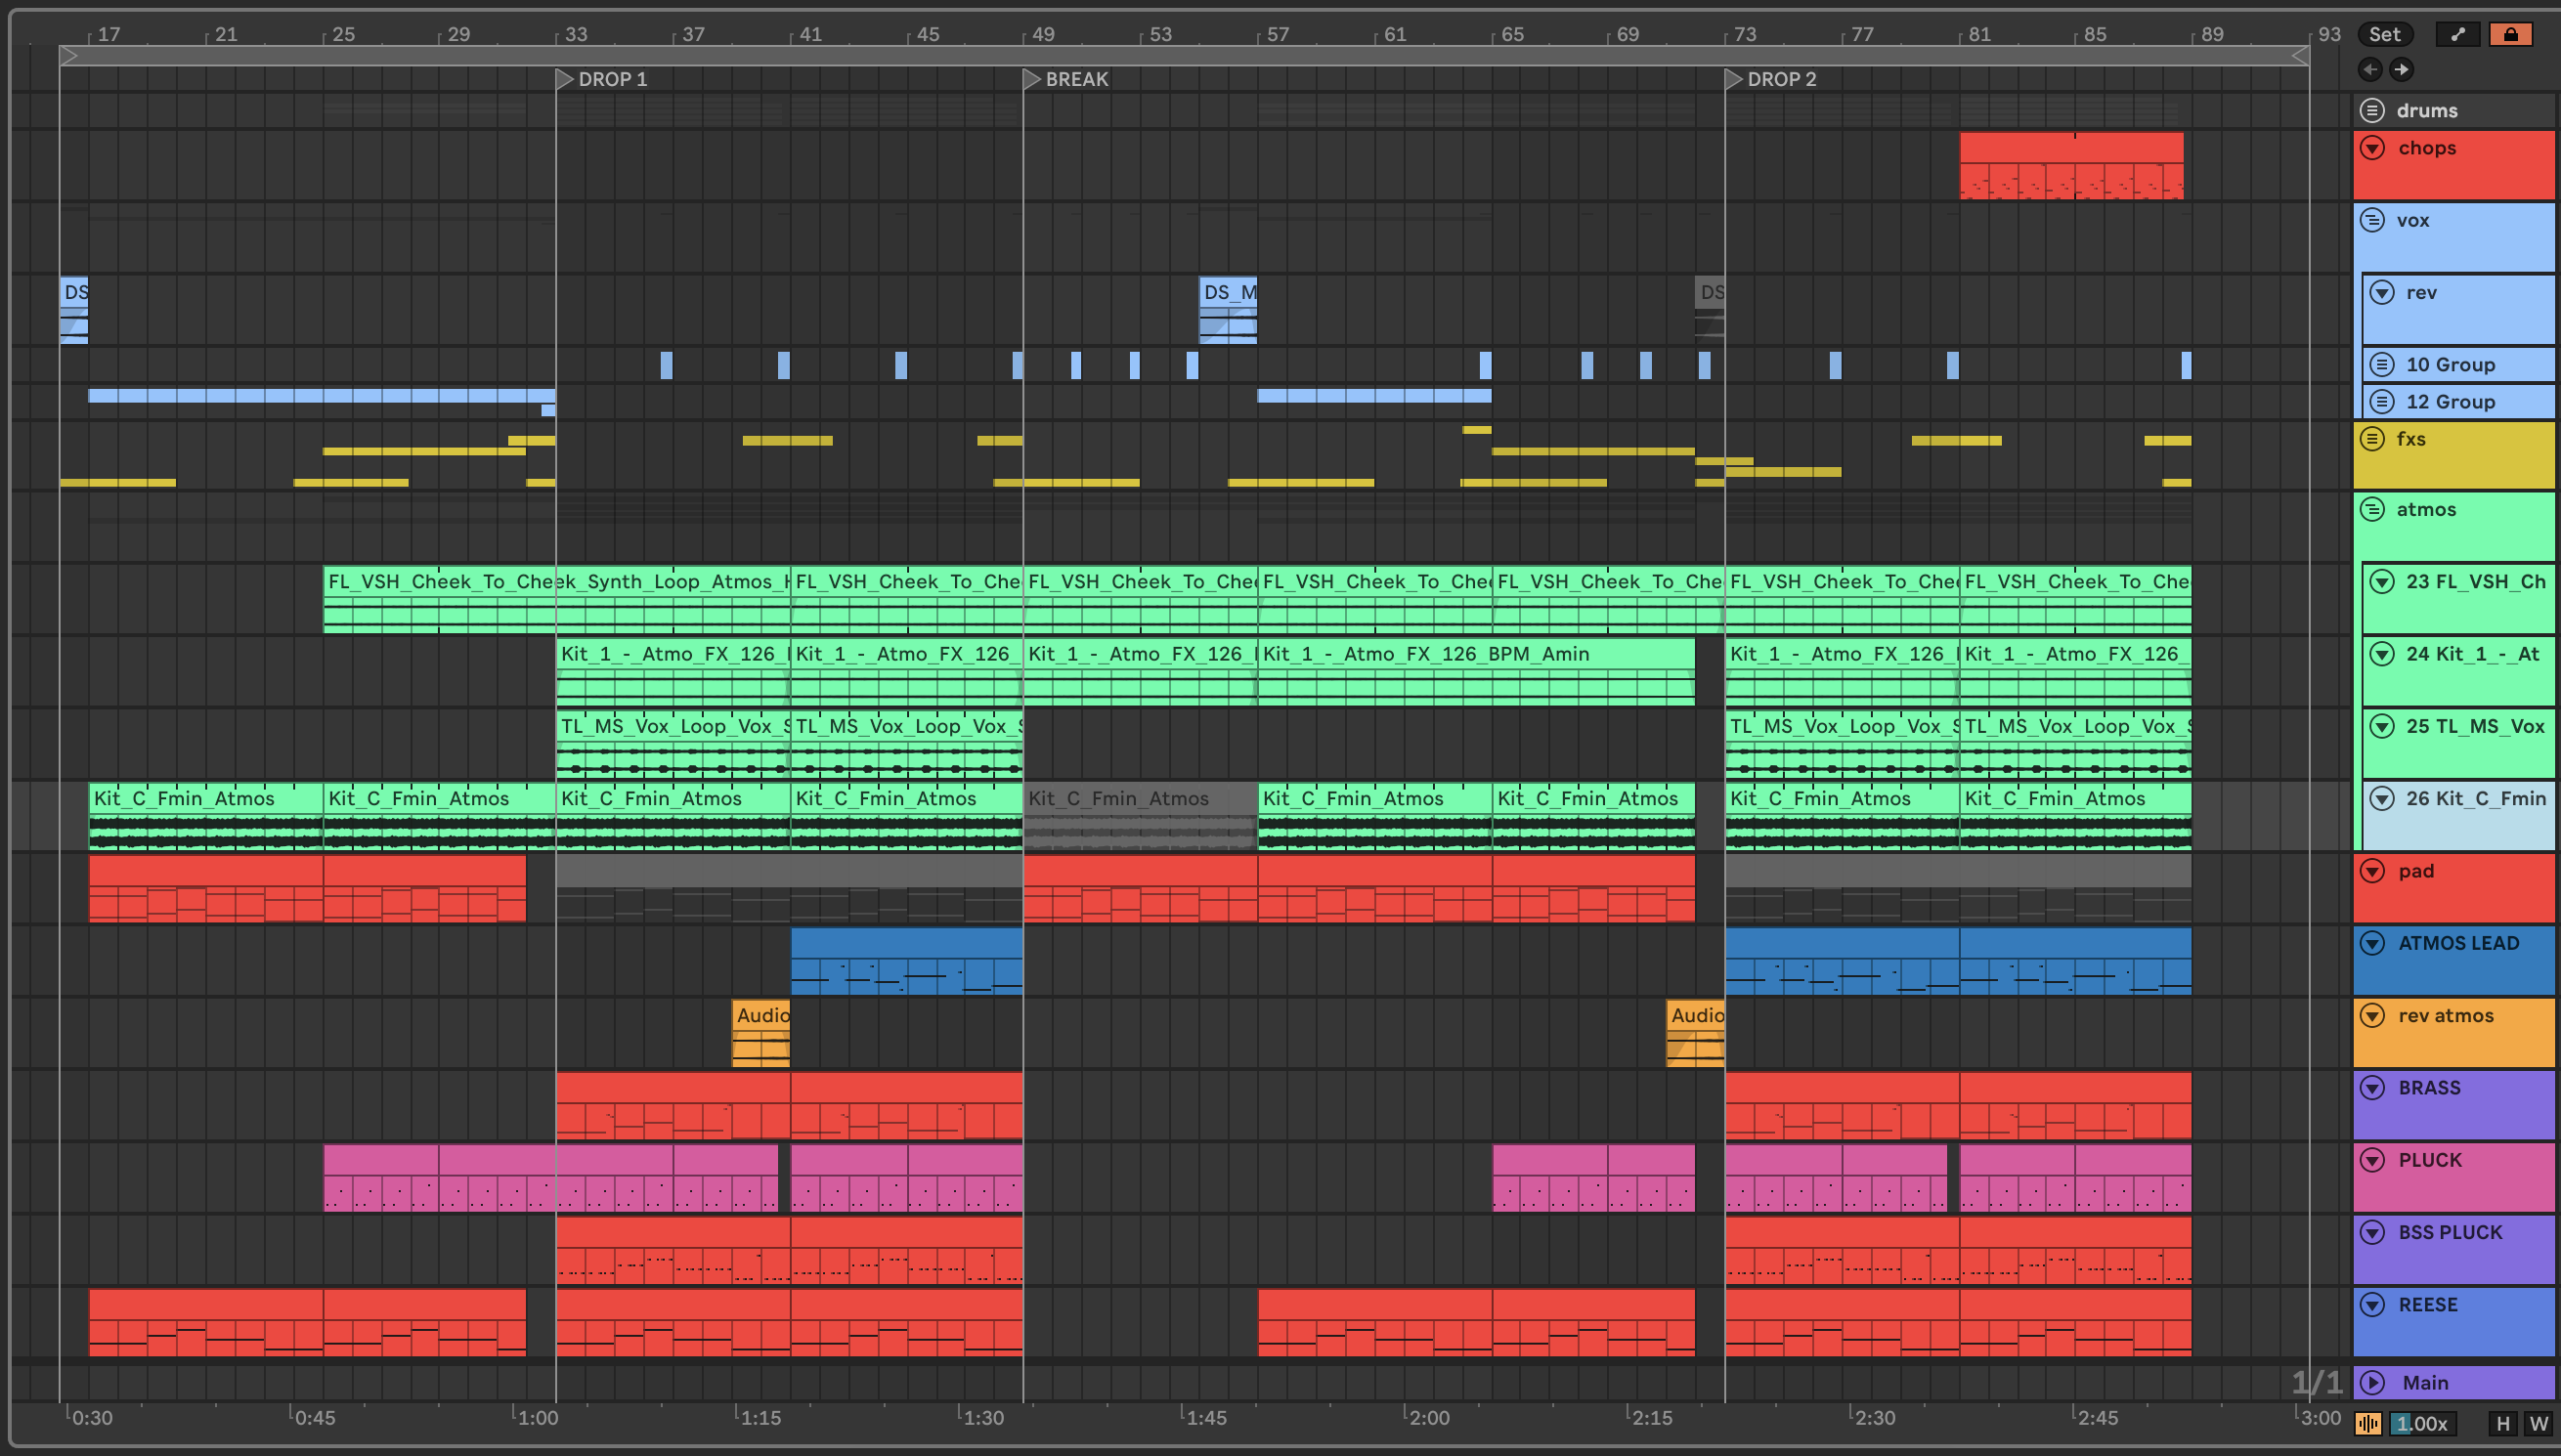Screen dimensions: 2561x1456
Task: Toggle the orange automation lock
Action: 2510,34
